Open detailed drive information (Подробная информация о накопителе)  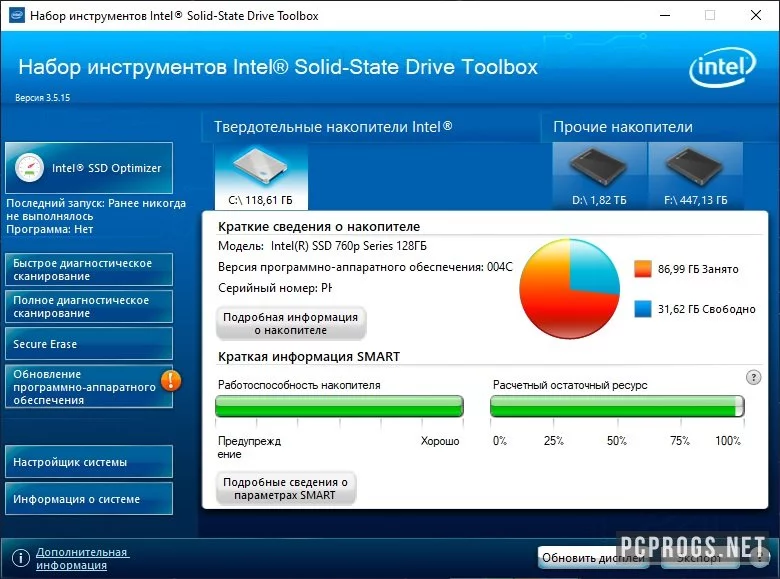coord(291,323)
